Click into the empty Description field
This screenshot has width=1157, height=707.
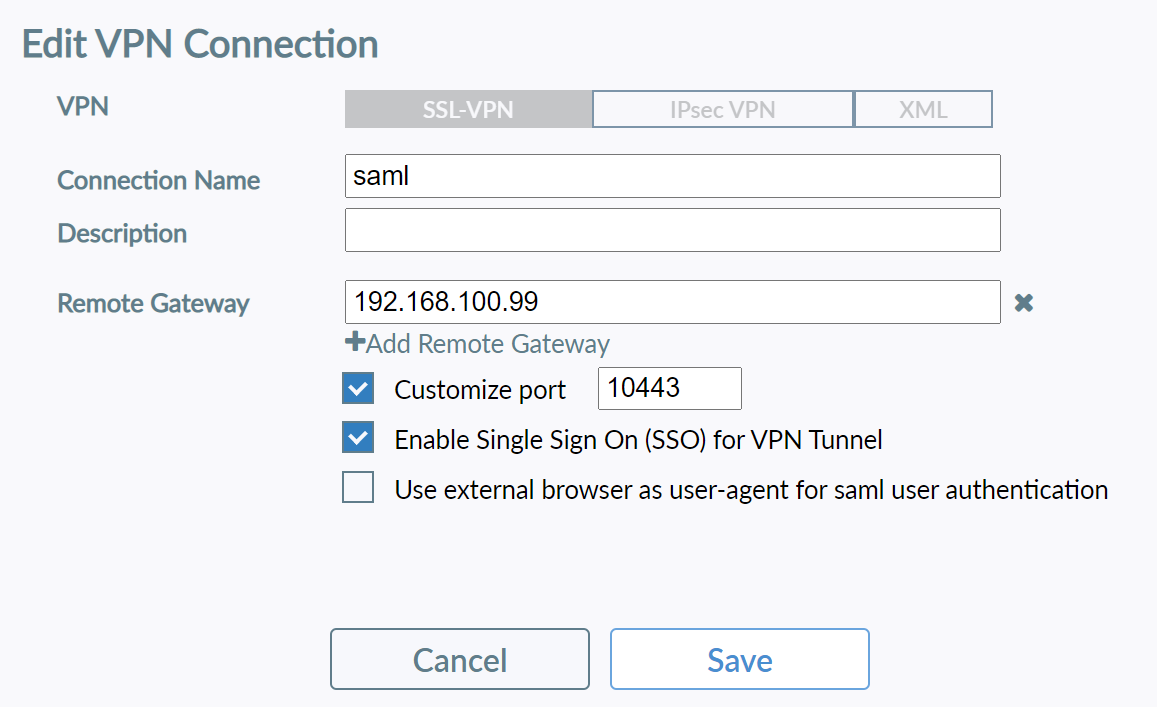click(x=672, y=230)
